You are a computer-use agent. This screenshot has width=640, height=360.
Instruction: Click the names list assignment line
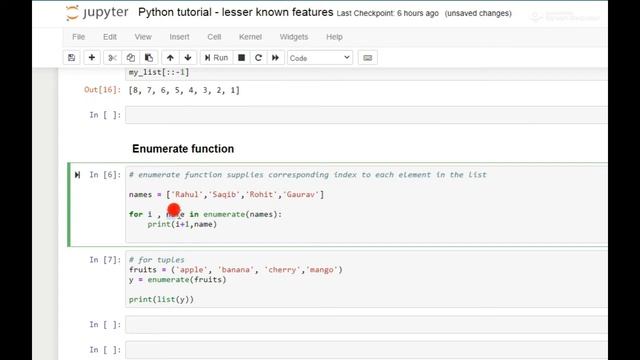(x=227, y=194)
